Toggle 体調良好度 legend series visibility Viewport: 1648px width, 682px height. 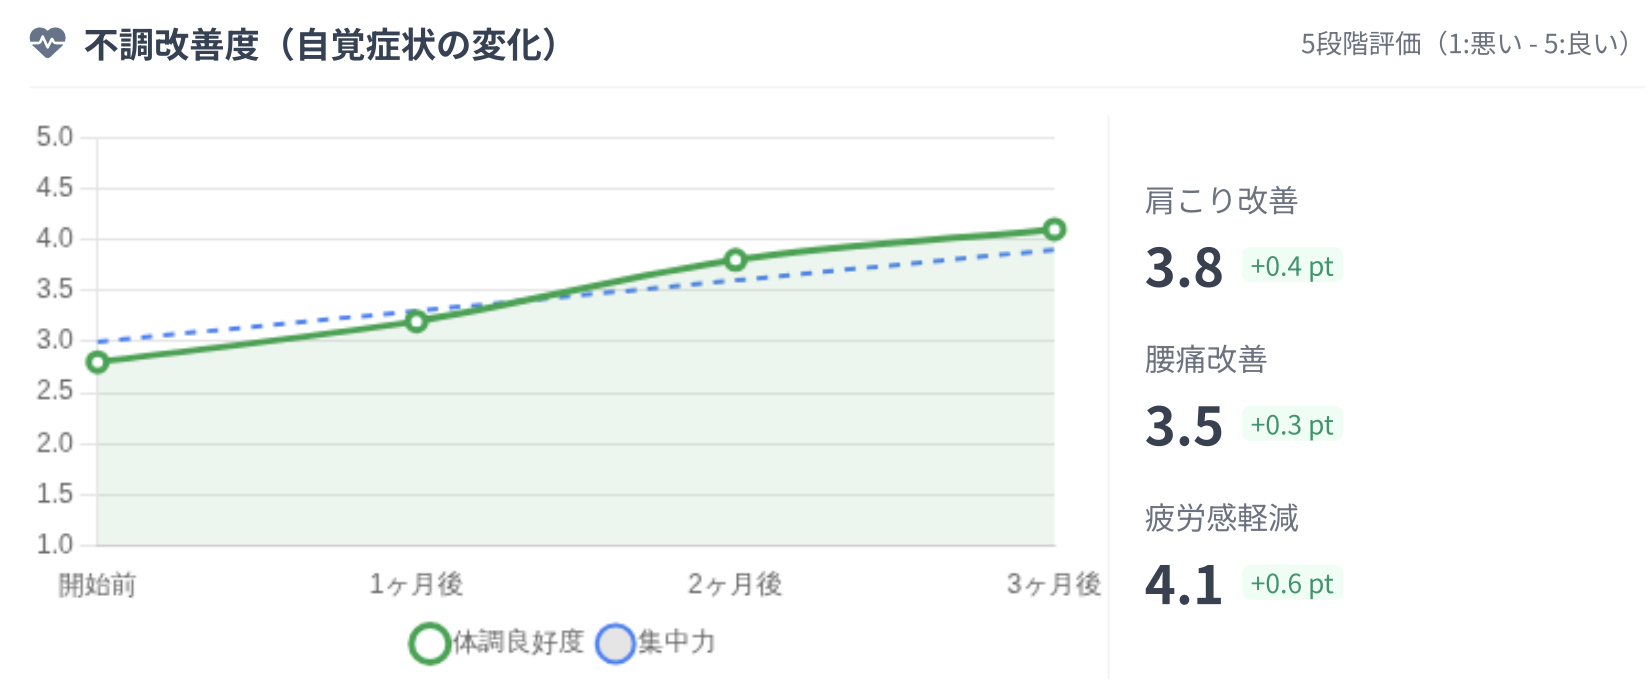(x=517, y=642)
